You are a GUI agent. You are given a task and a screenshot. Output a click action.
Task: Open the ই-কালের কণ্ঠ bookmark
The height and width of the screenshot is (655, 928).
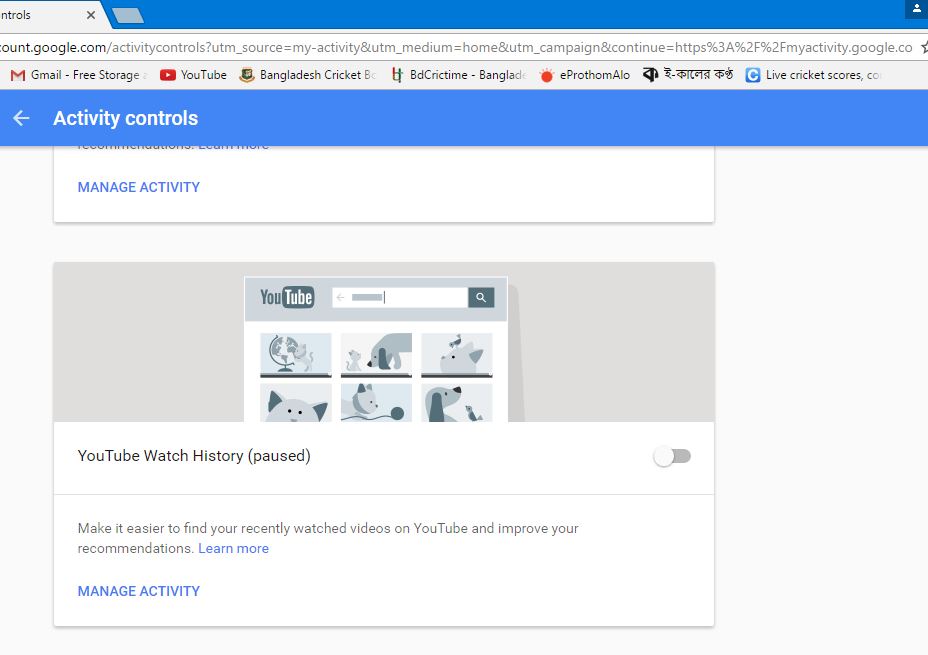(688, 75)
